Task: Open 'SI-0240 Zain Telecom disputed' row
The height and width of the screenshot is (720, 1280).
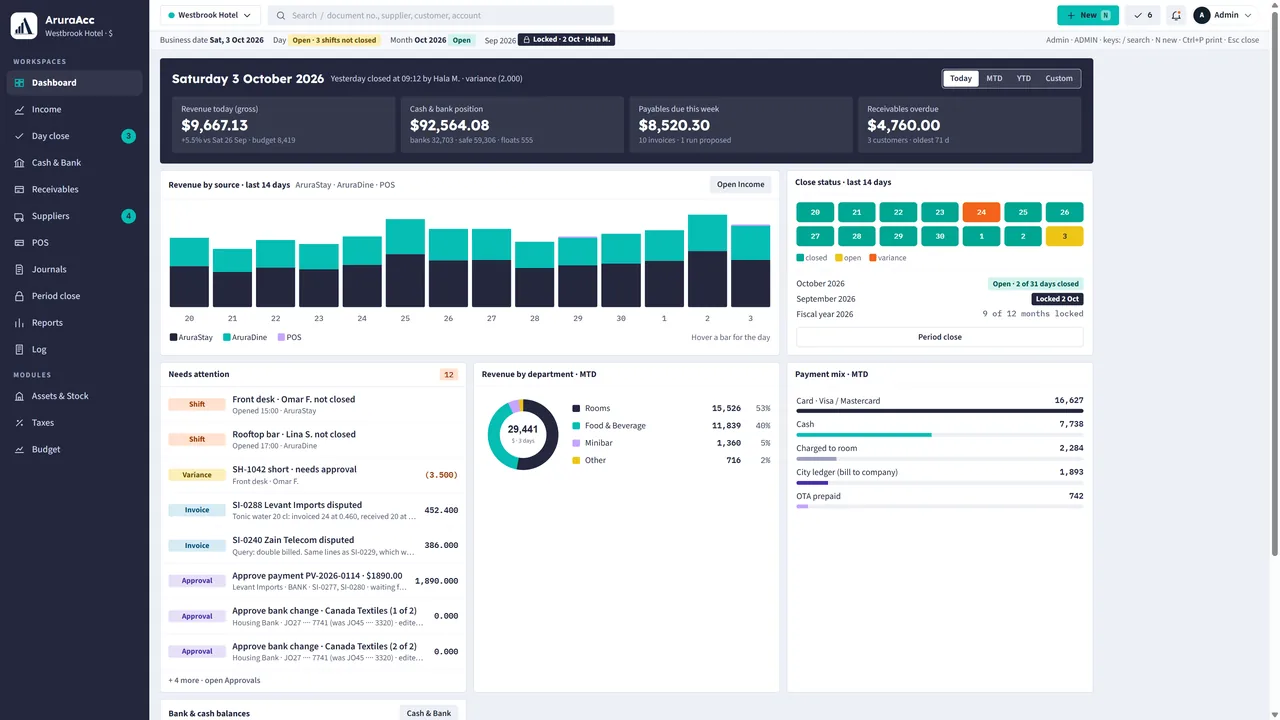Action: [313, 546]
